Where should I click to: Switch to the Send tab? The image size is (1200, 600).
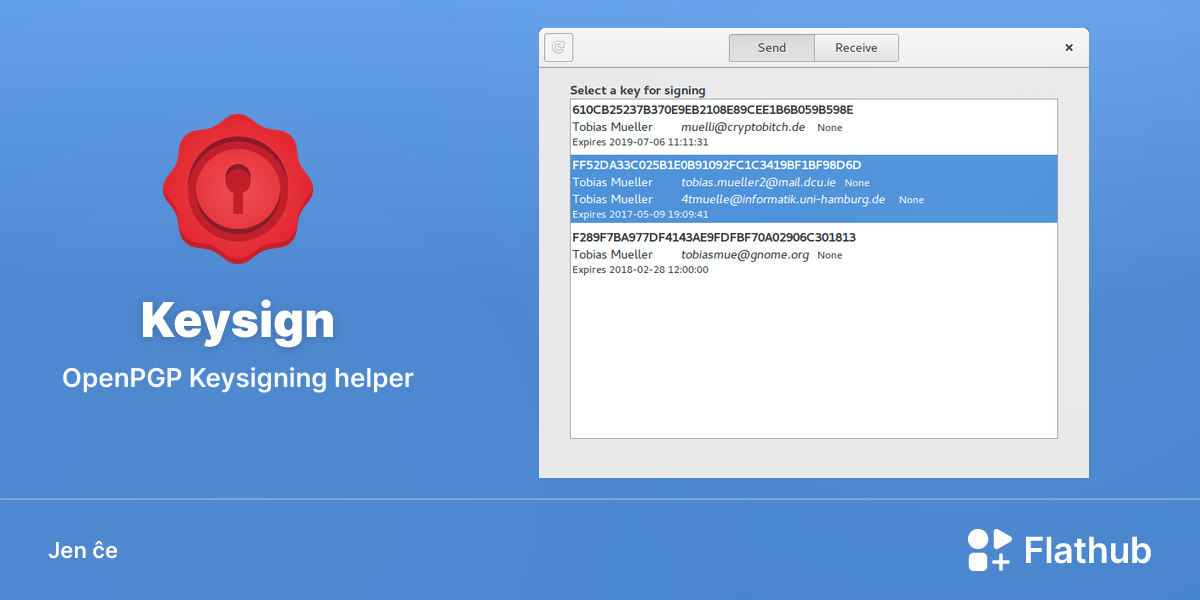click(x=771, y=48)
